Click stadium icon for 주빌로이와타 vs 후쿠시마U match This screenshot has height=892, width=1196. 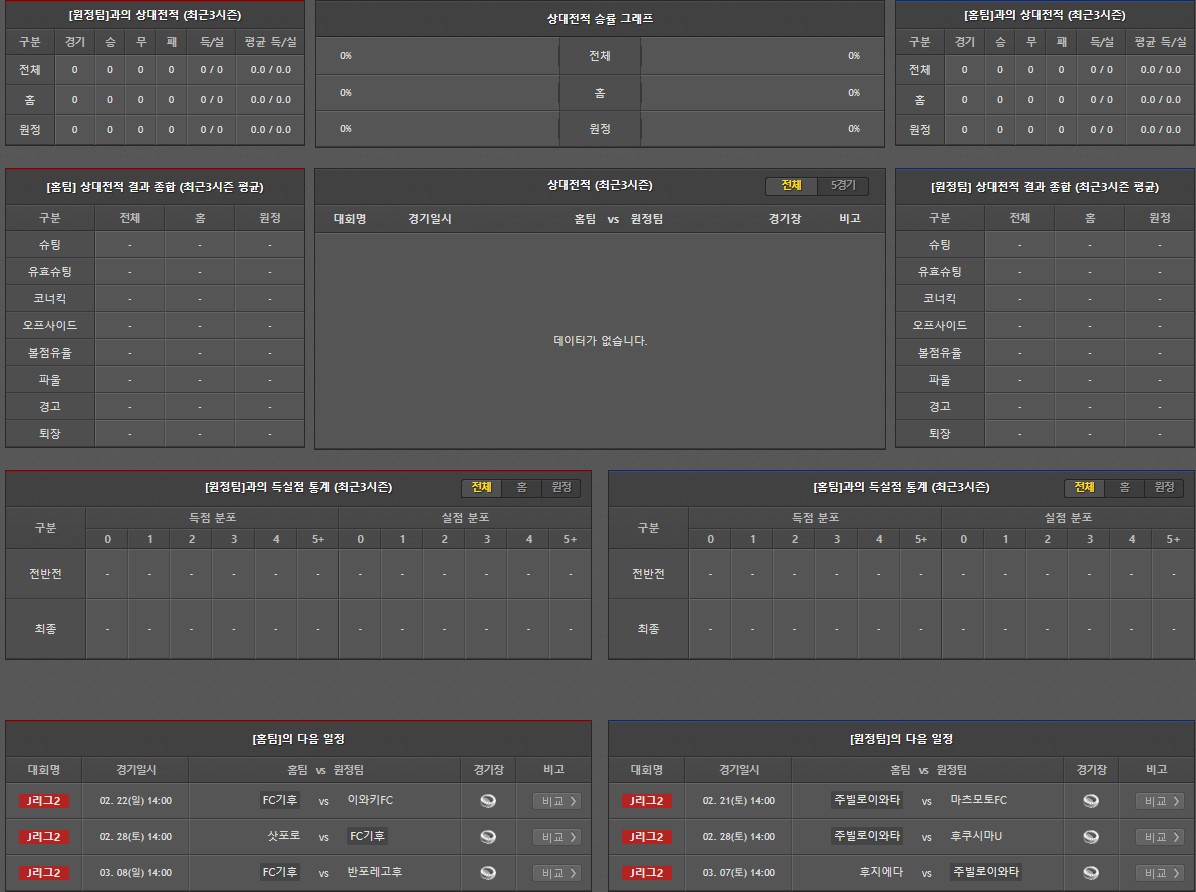1091,836
